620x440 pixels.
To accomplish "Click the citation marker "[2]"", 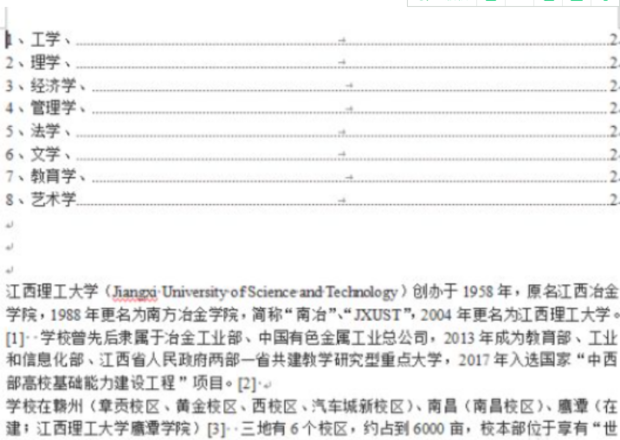I will click(x=248, y=383).
